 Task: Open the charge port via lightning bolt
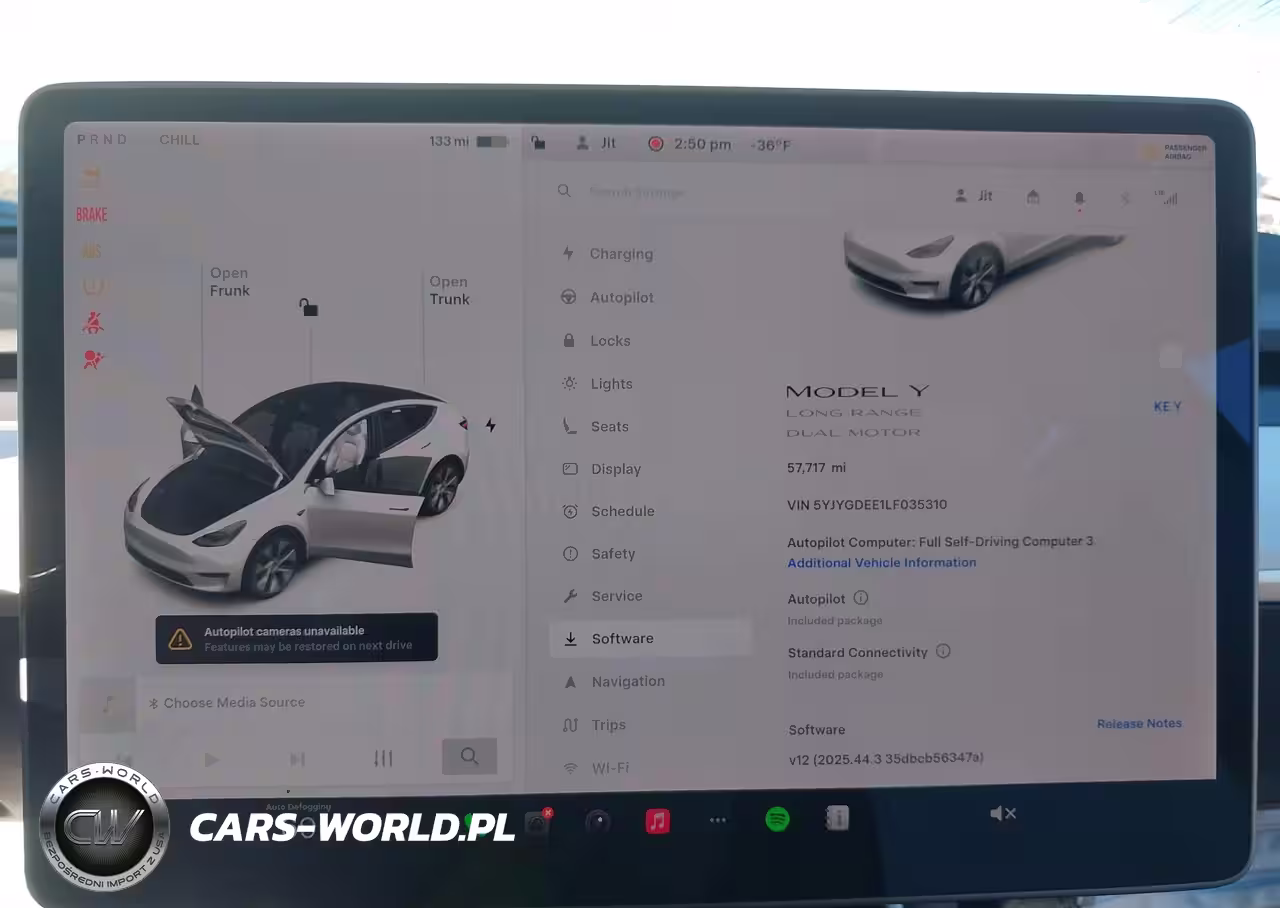pyautogui.click(x=490, y=425)
